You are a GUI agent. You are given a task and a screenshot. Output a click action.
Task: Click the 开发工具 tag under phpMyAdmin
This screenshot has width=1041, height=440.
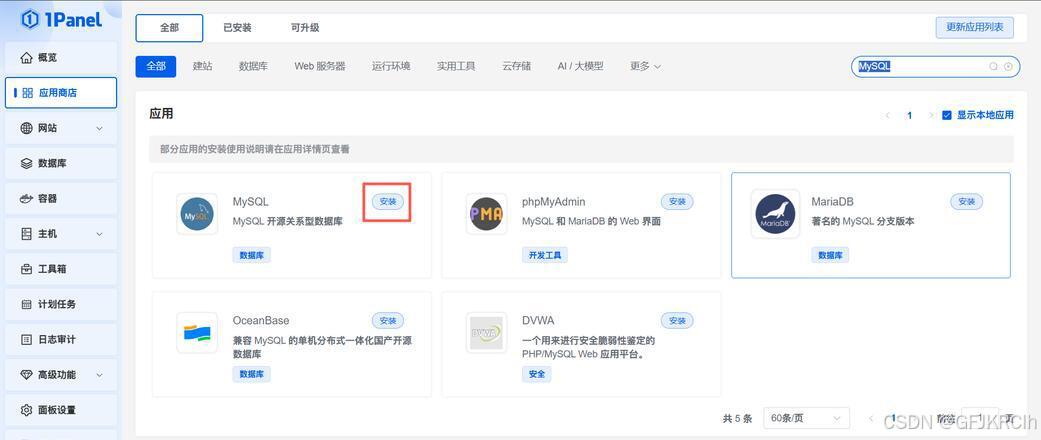(x=544, y=255)
